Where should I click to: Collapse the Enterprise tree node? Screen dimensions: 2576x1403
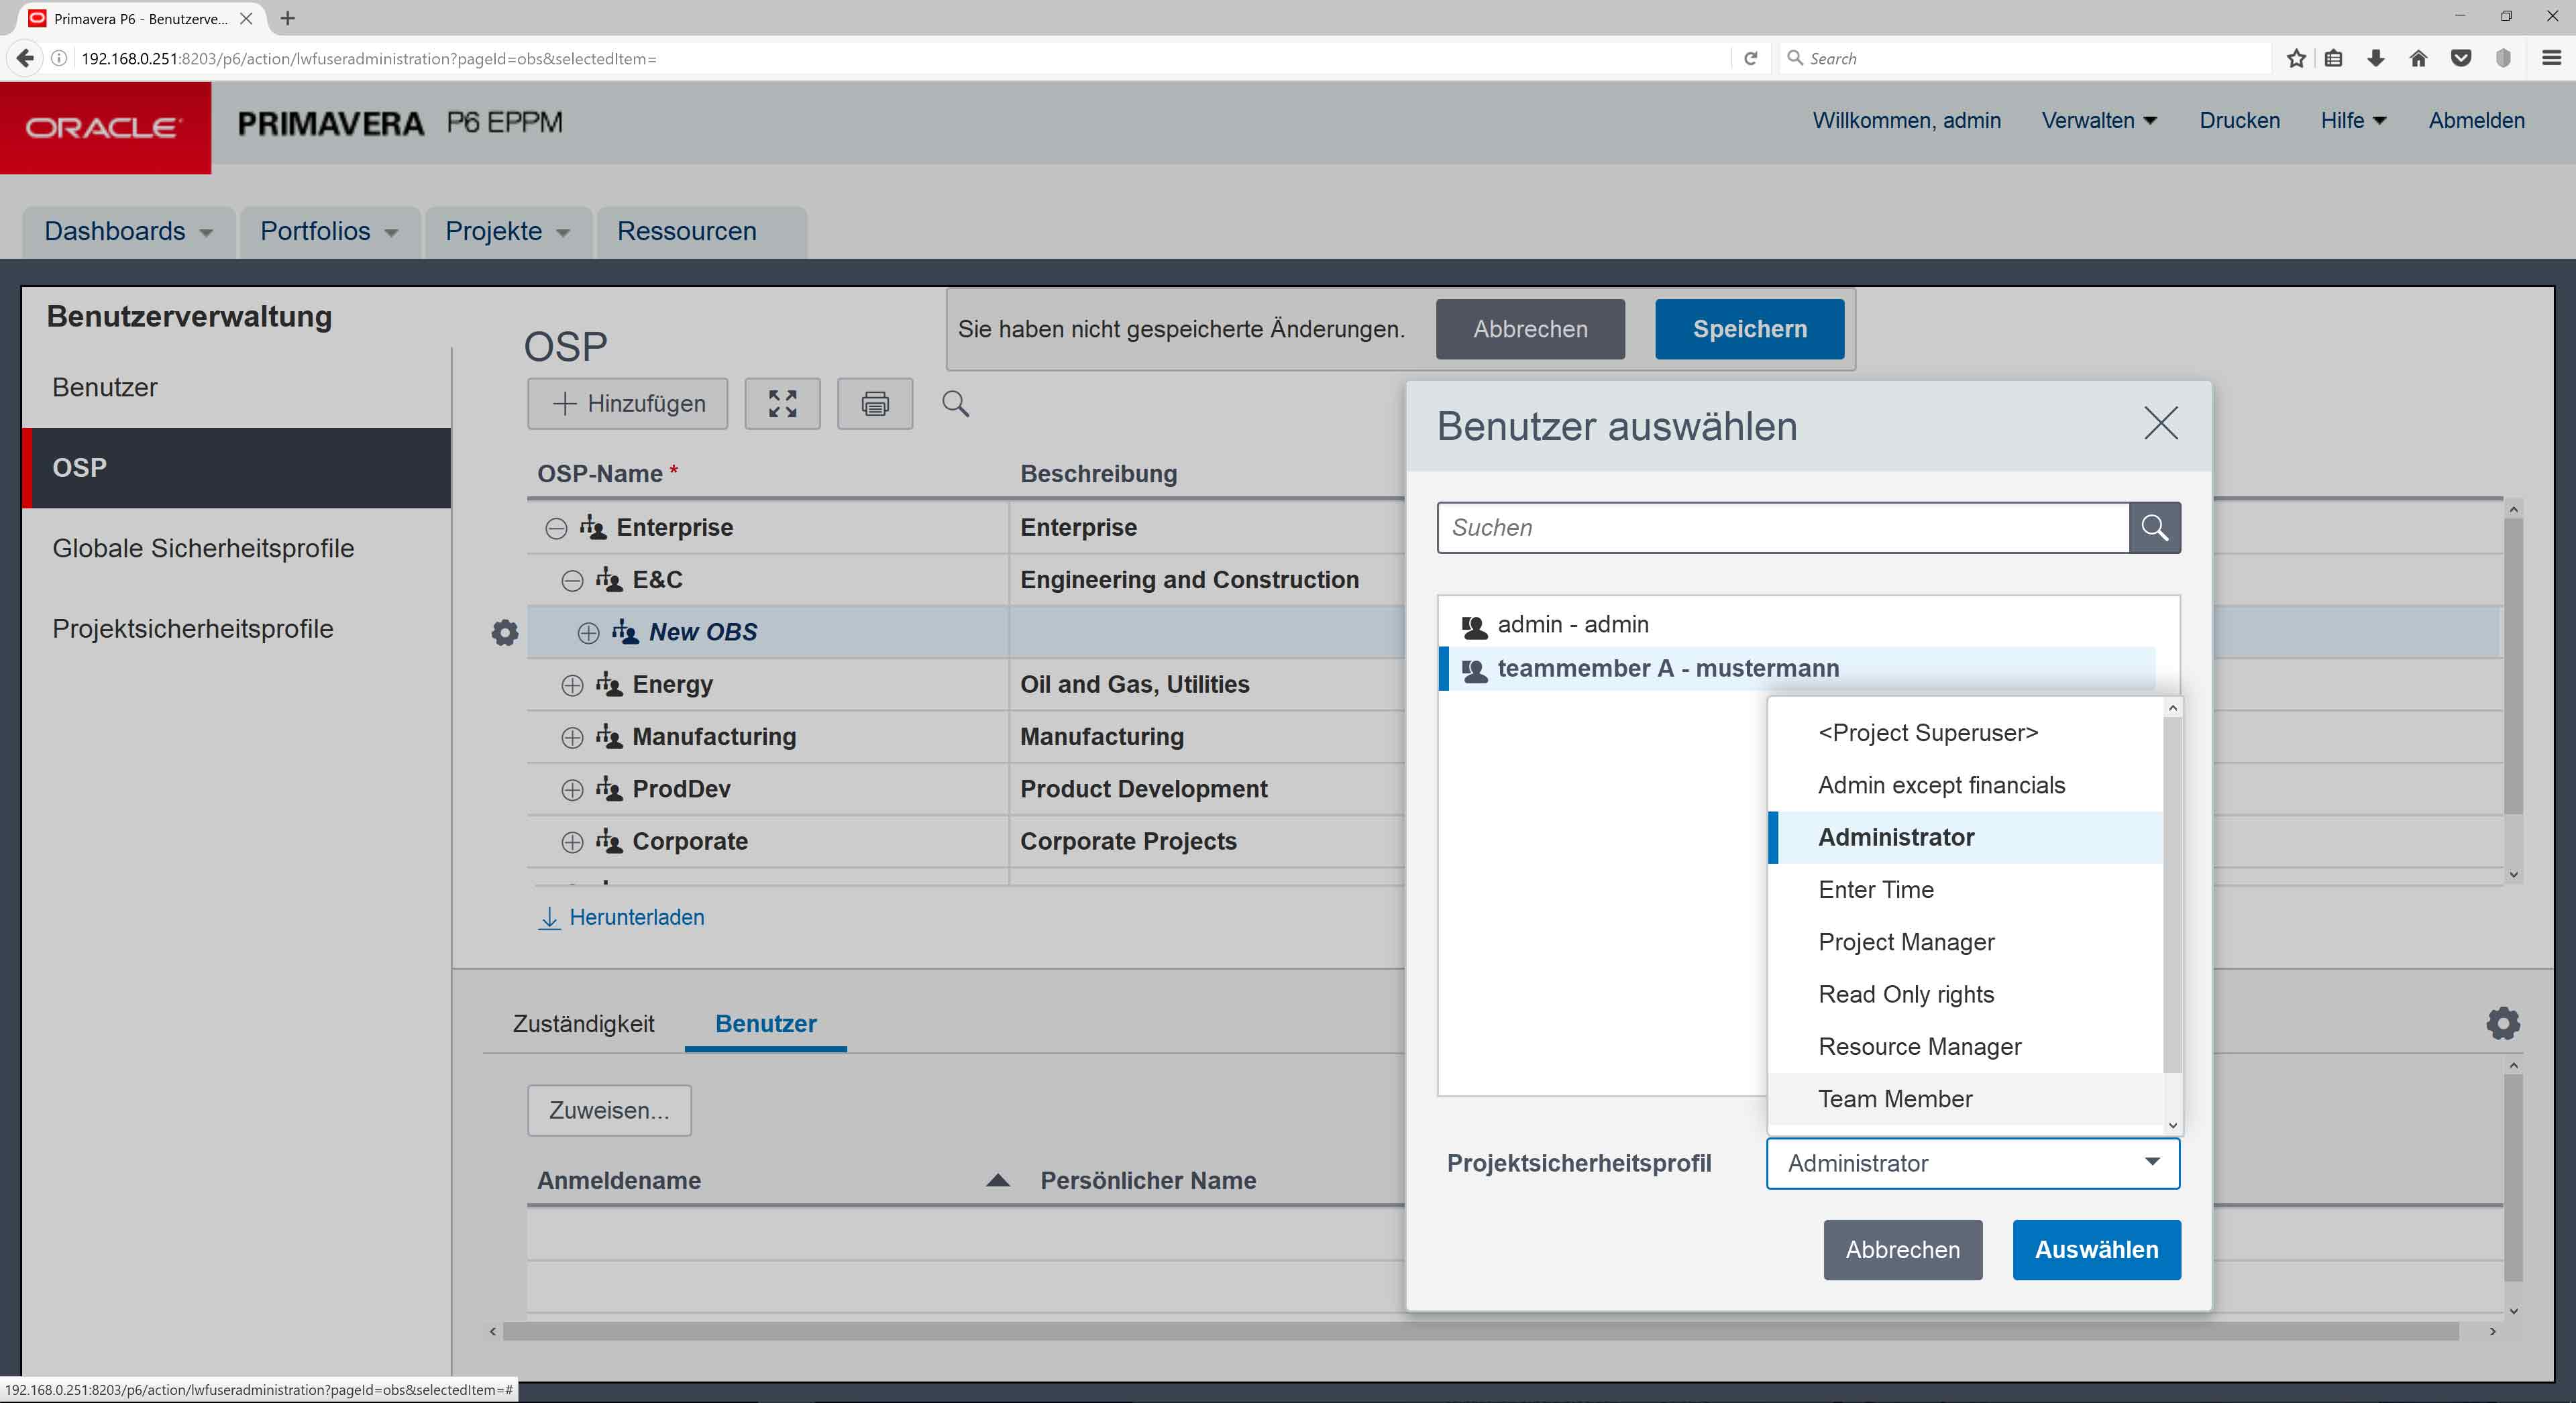(x=556, y=529)
